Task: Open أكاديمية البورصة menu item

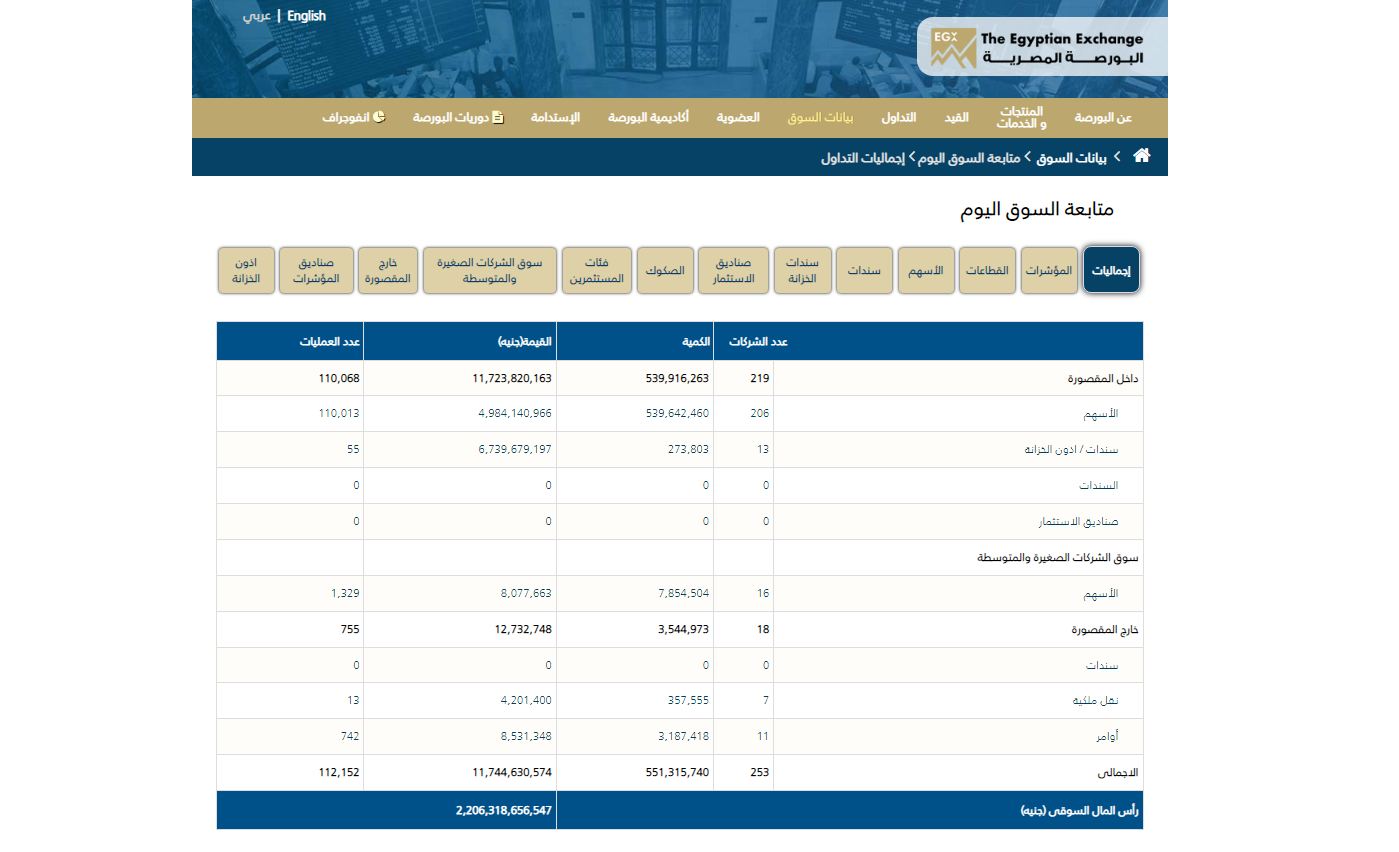Action: click(x=648, y=118)
